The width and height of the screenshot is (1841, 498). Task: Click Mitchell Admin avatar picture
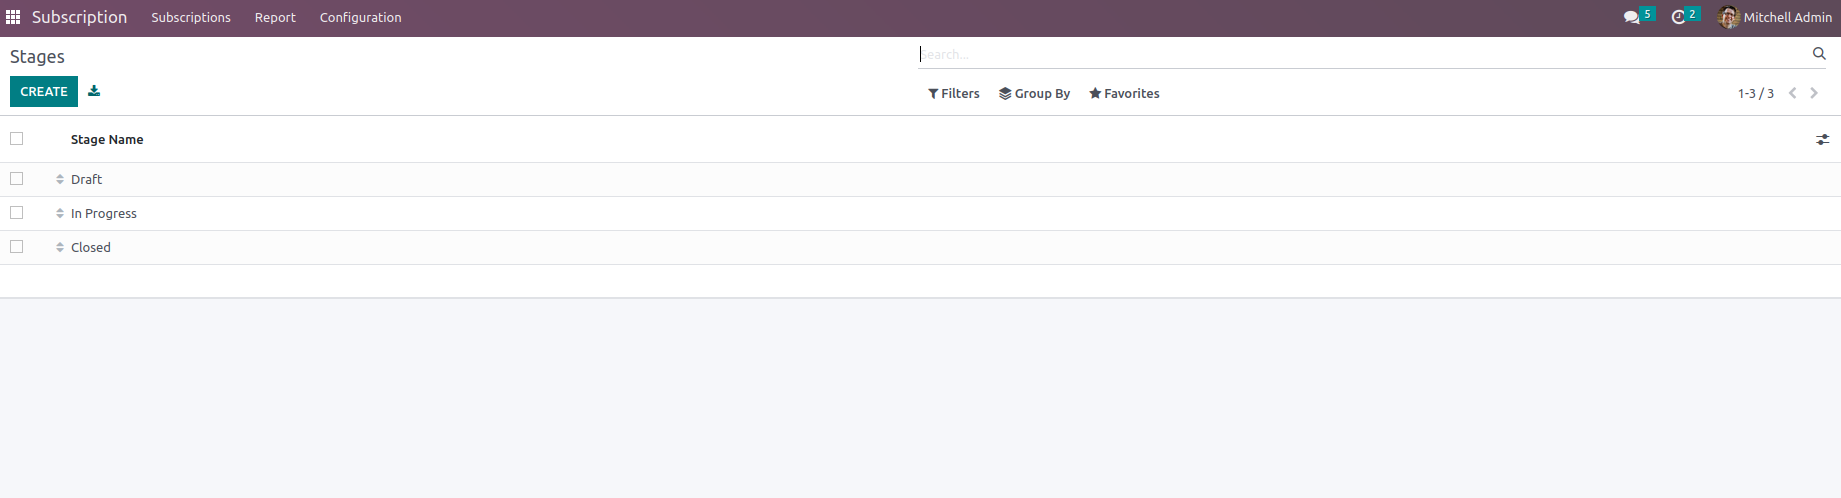click(x=1728, y=17)
